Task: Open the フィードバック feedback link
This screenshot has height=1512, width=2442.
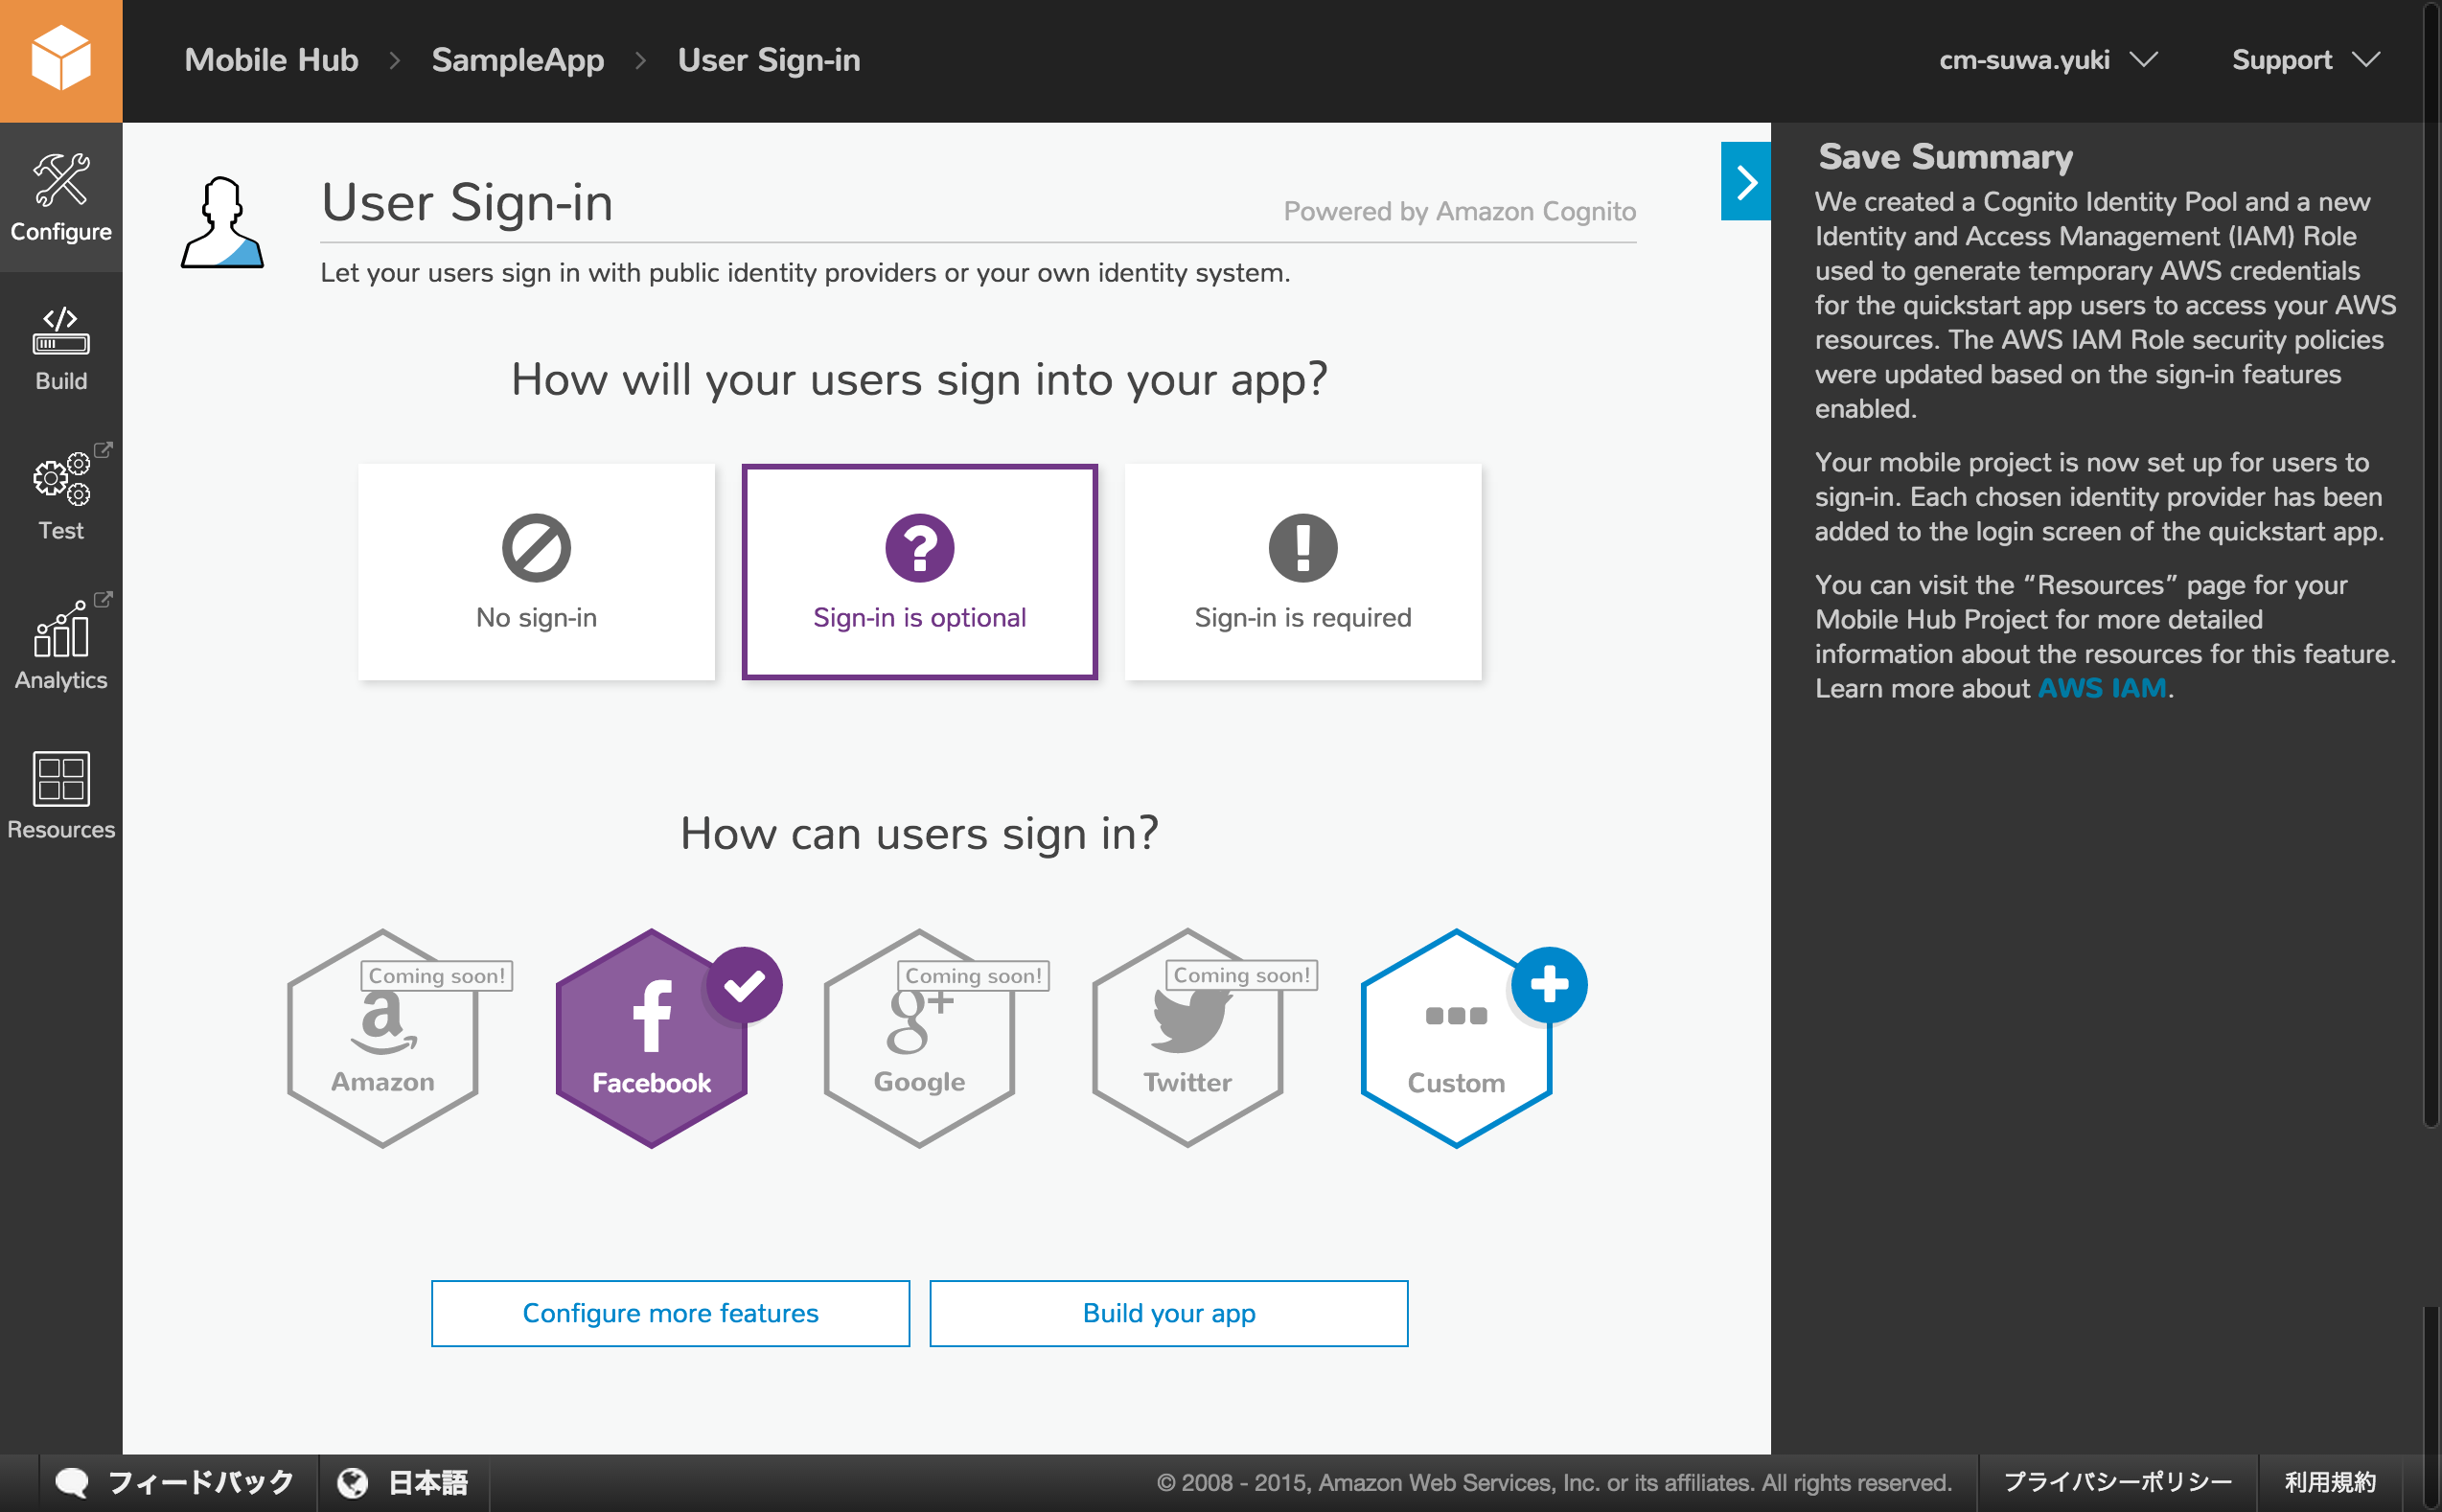Action: (x=175, y=1482)
